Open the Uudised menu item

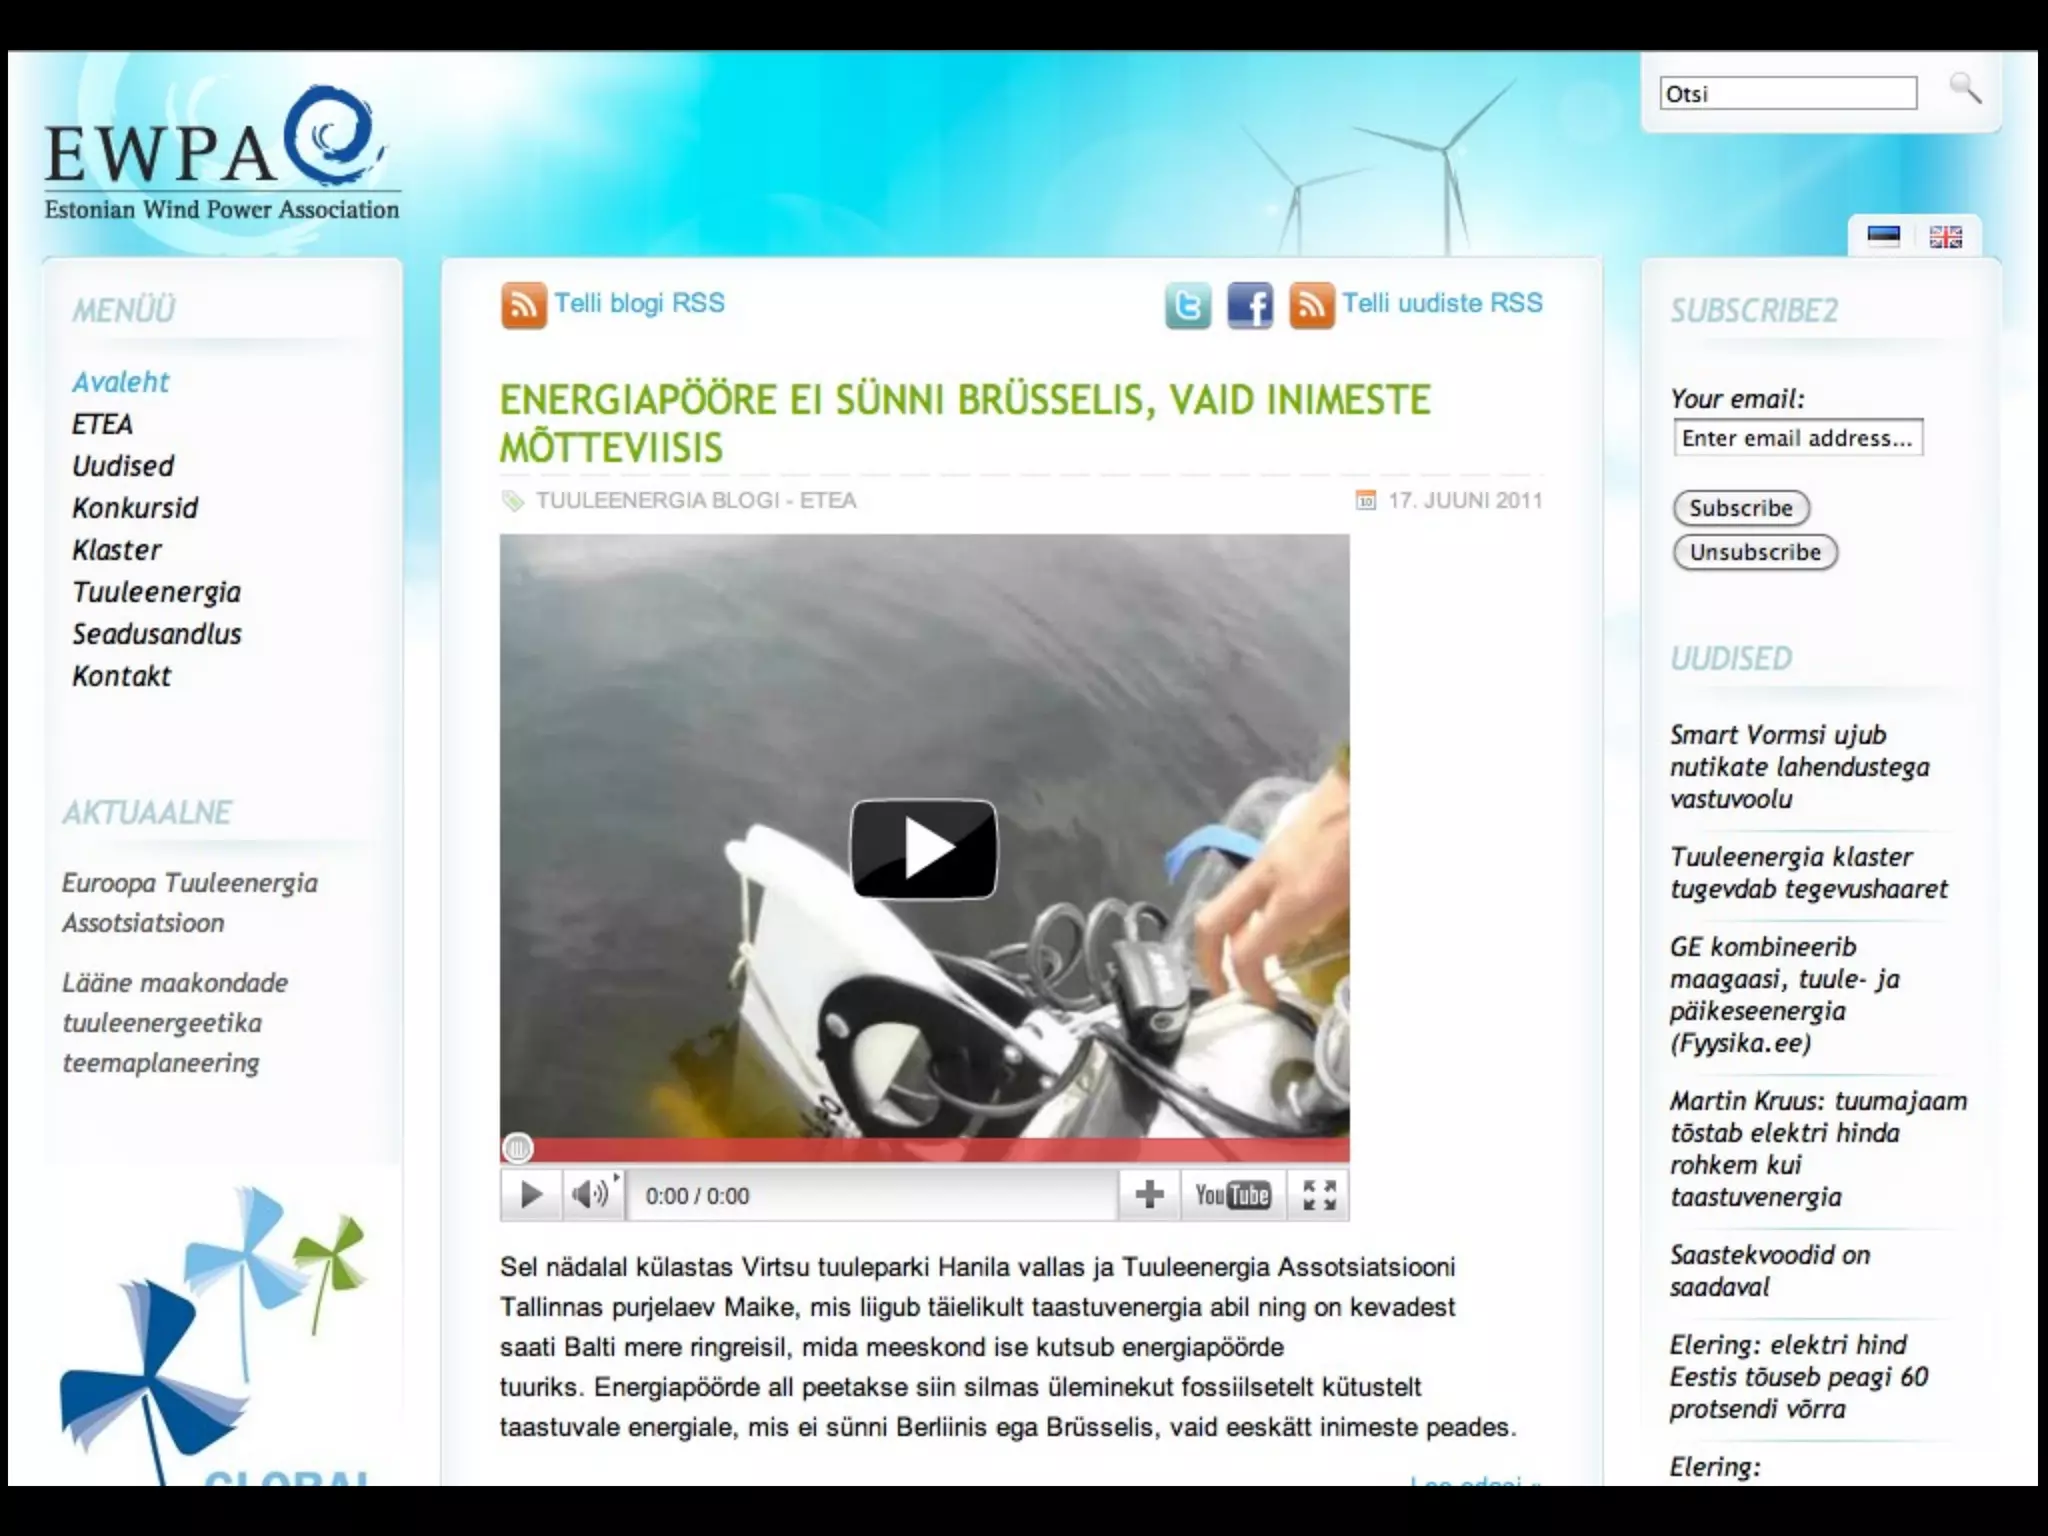point(123,466)
